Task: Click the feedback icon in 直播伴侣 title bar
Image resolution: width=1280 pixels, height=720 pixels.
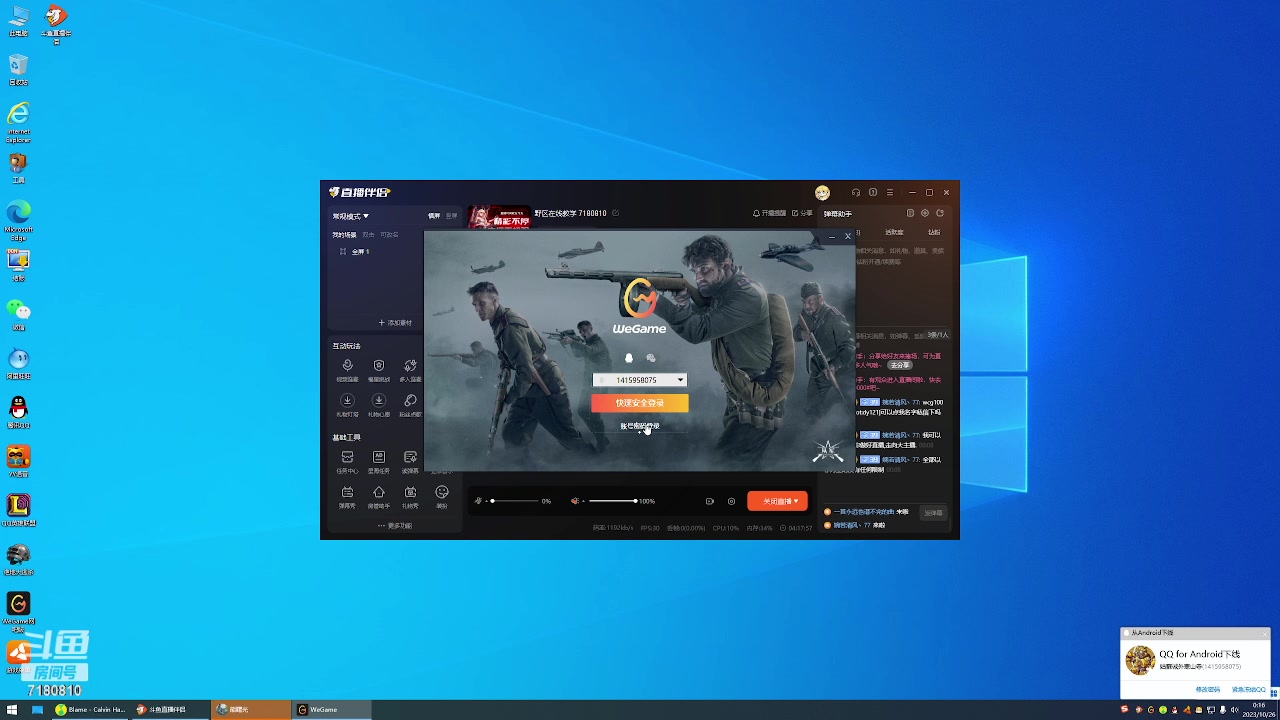Action: coord(873,192)
